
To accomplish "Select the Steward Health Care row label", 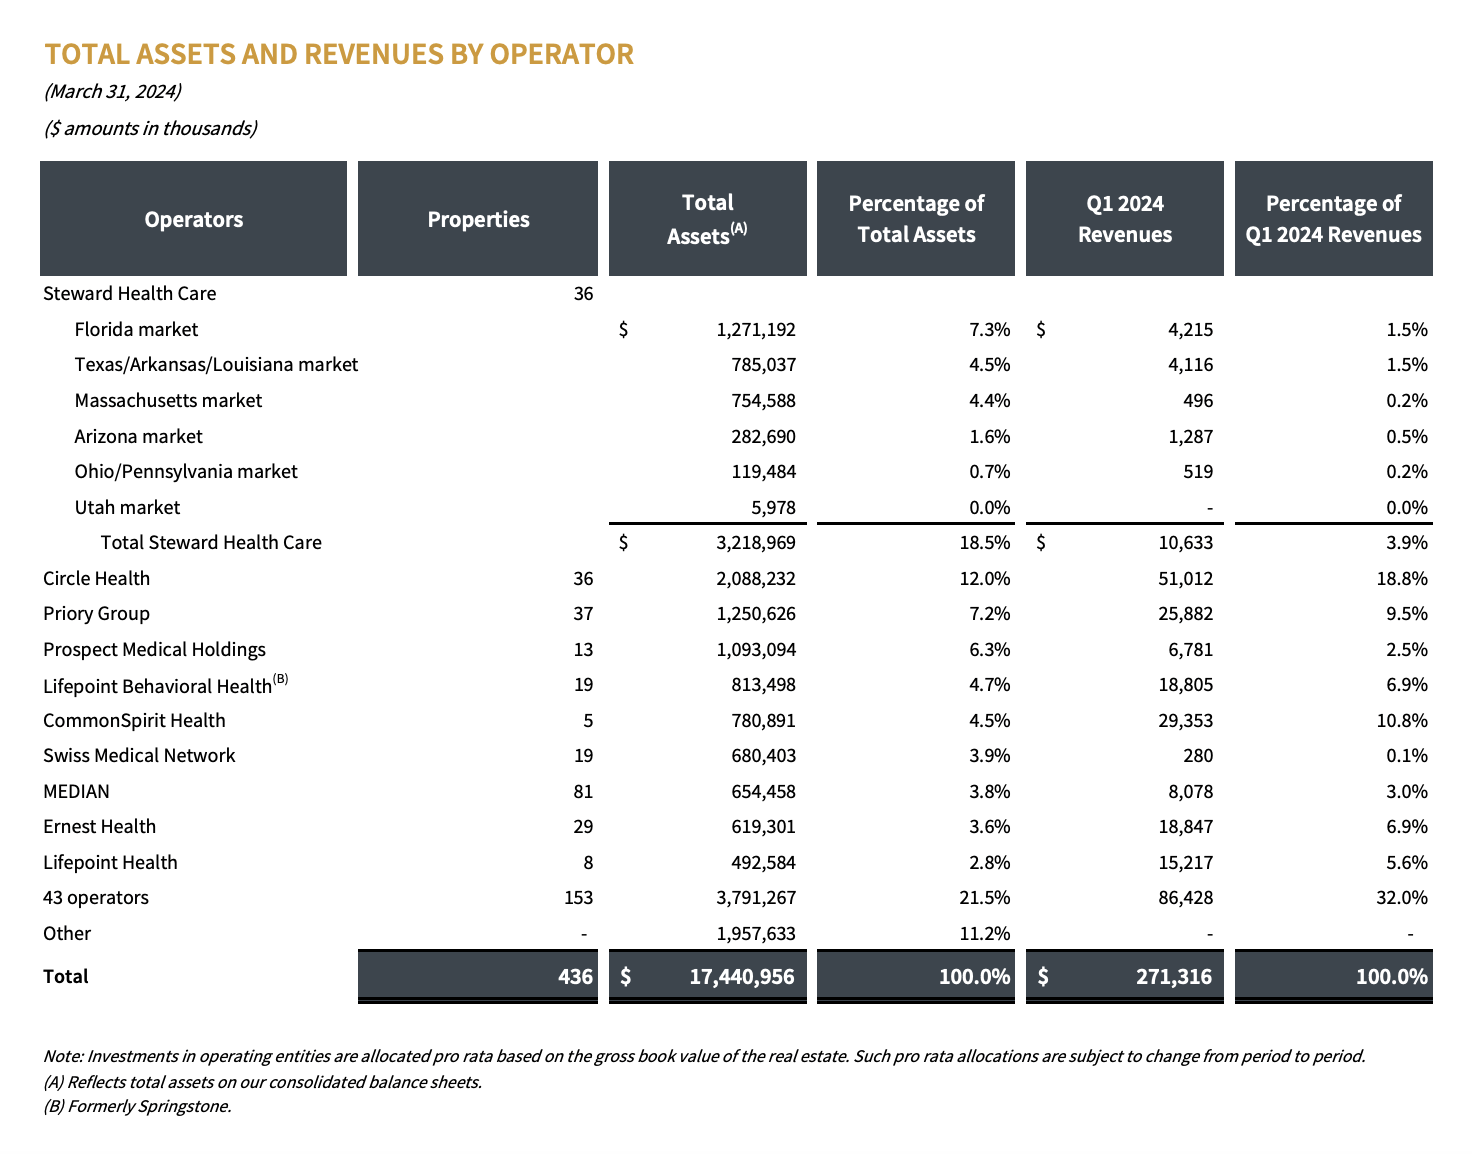I will pos(130,294).
